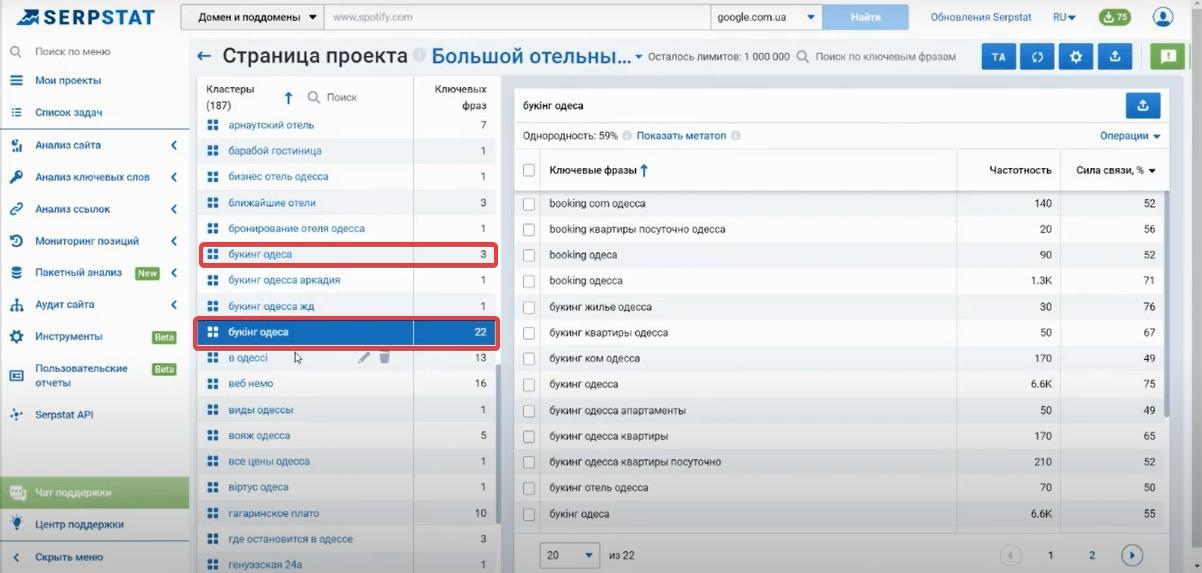This screenshot has height=573, width=1202.
Task: Open the rows per page 20 dropdown
Action: coord(570,554)
